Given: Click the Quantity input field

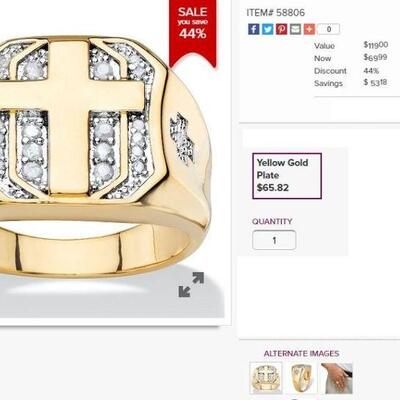Looking at the screenshot, I should (x=274, y=240).
